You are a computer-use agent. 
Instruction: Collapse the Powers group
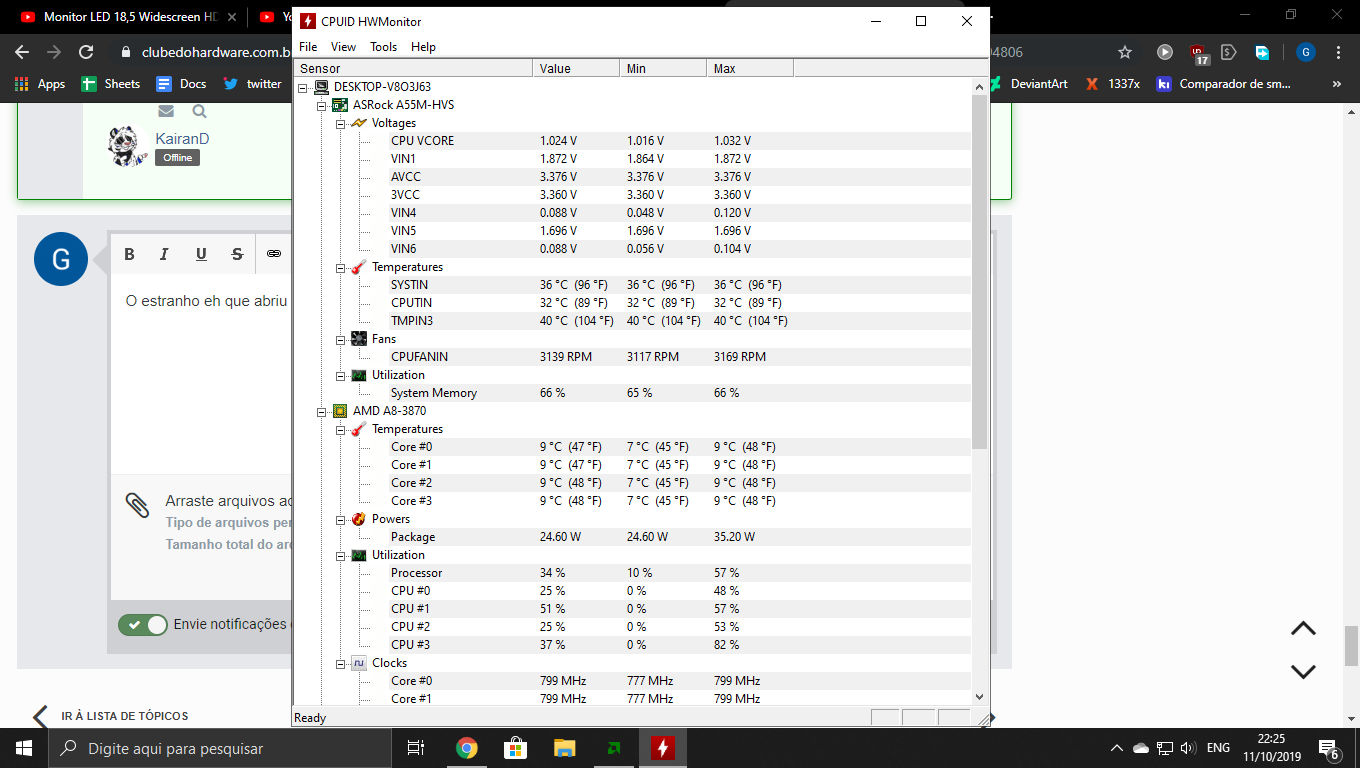341,519
